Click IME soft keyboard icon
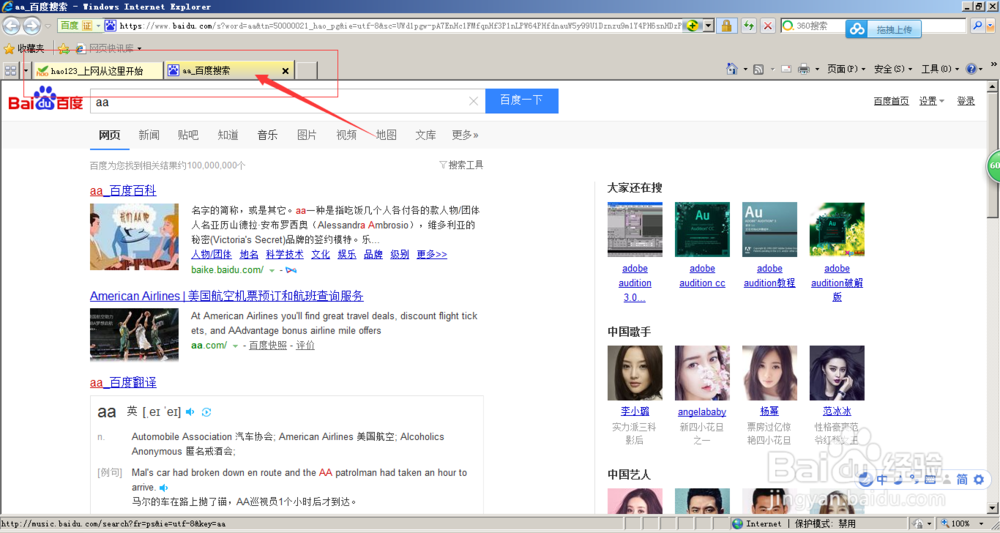The width and height of the screenshot is (1000, 533). (x=930, y=479)
